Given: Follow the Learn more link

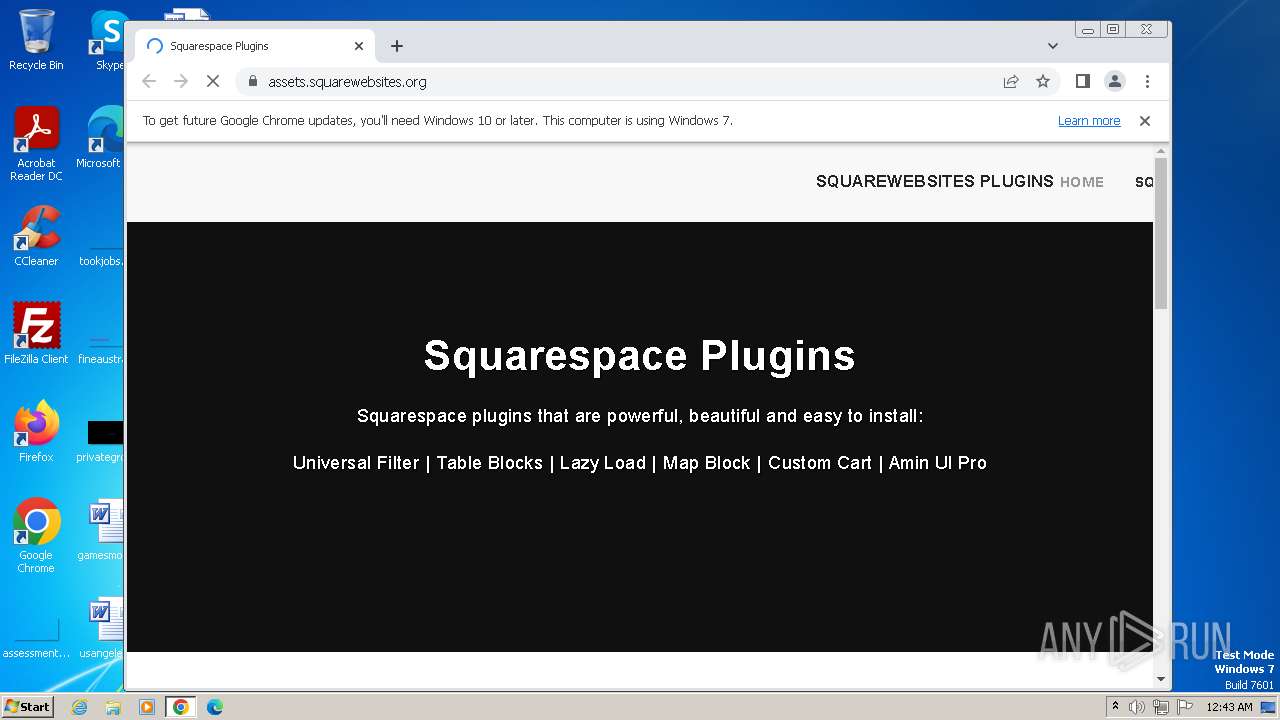Looking at the screenshot, I should [x=1089, y=121].
